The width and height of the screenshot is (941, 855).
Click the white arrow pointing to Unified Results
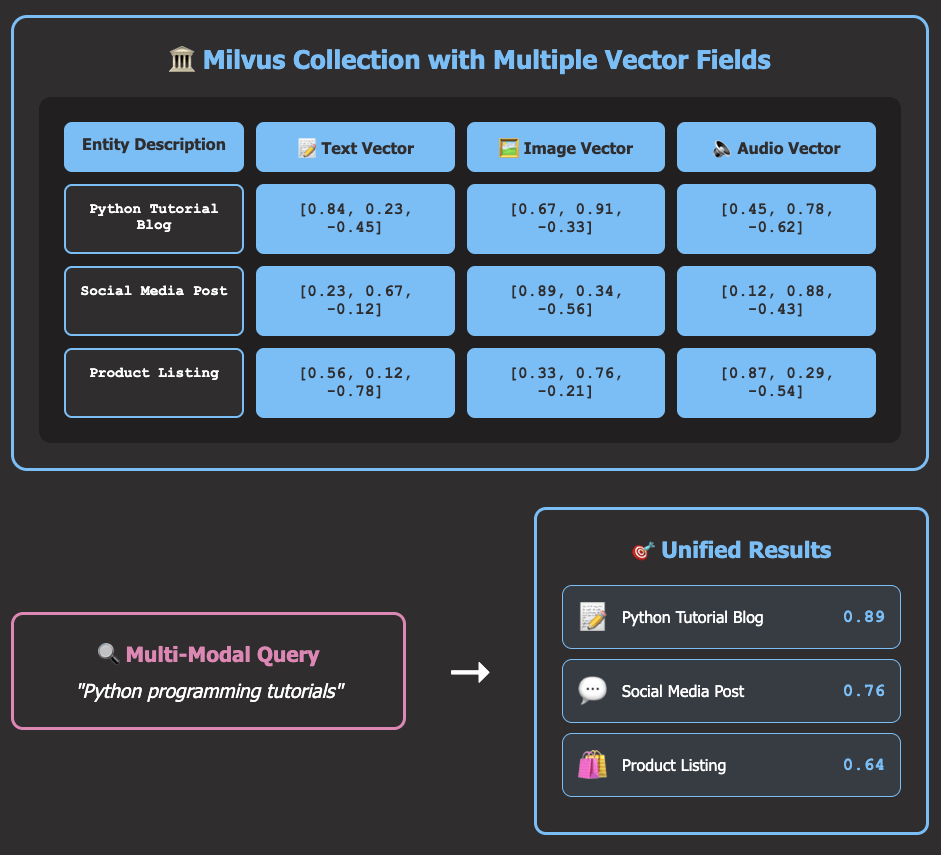(470, 673)
